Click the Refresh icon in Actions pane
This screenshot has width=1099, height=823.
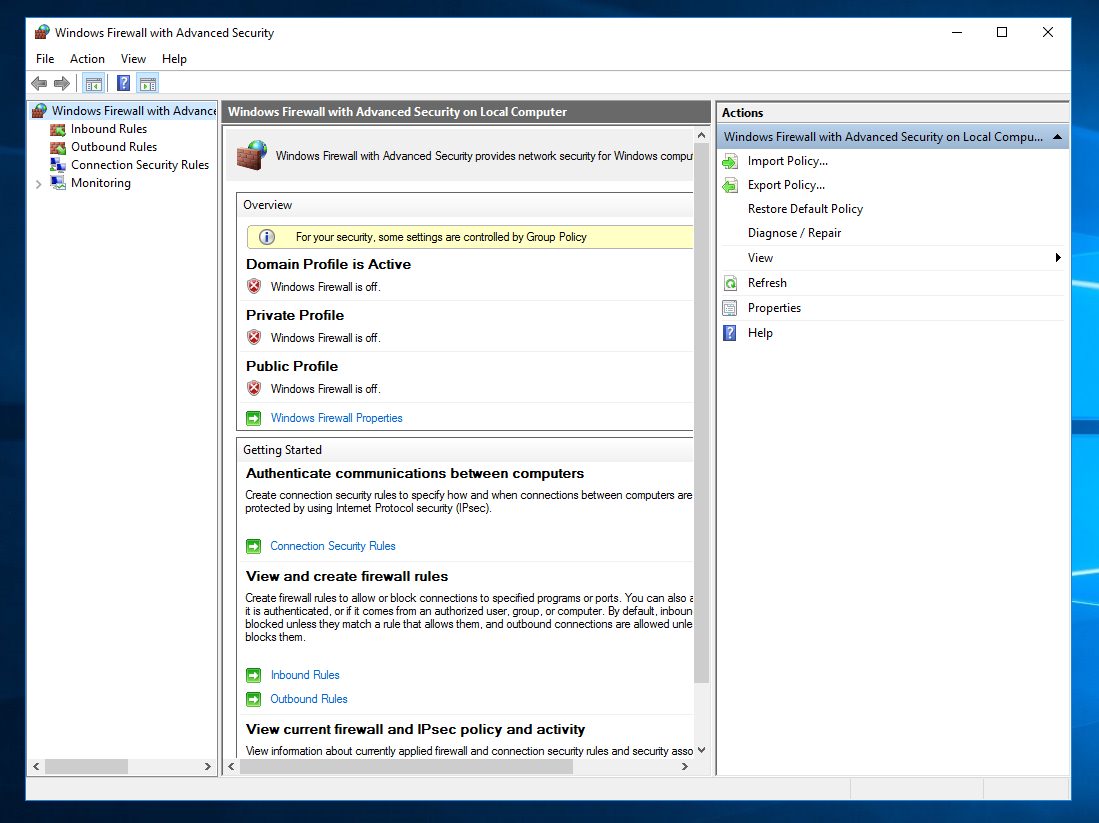[x=730, y=283]
